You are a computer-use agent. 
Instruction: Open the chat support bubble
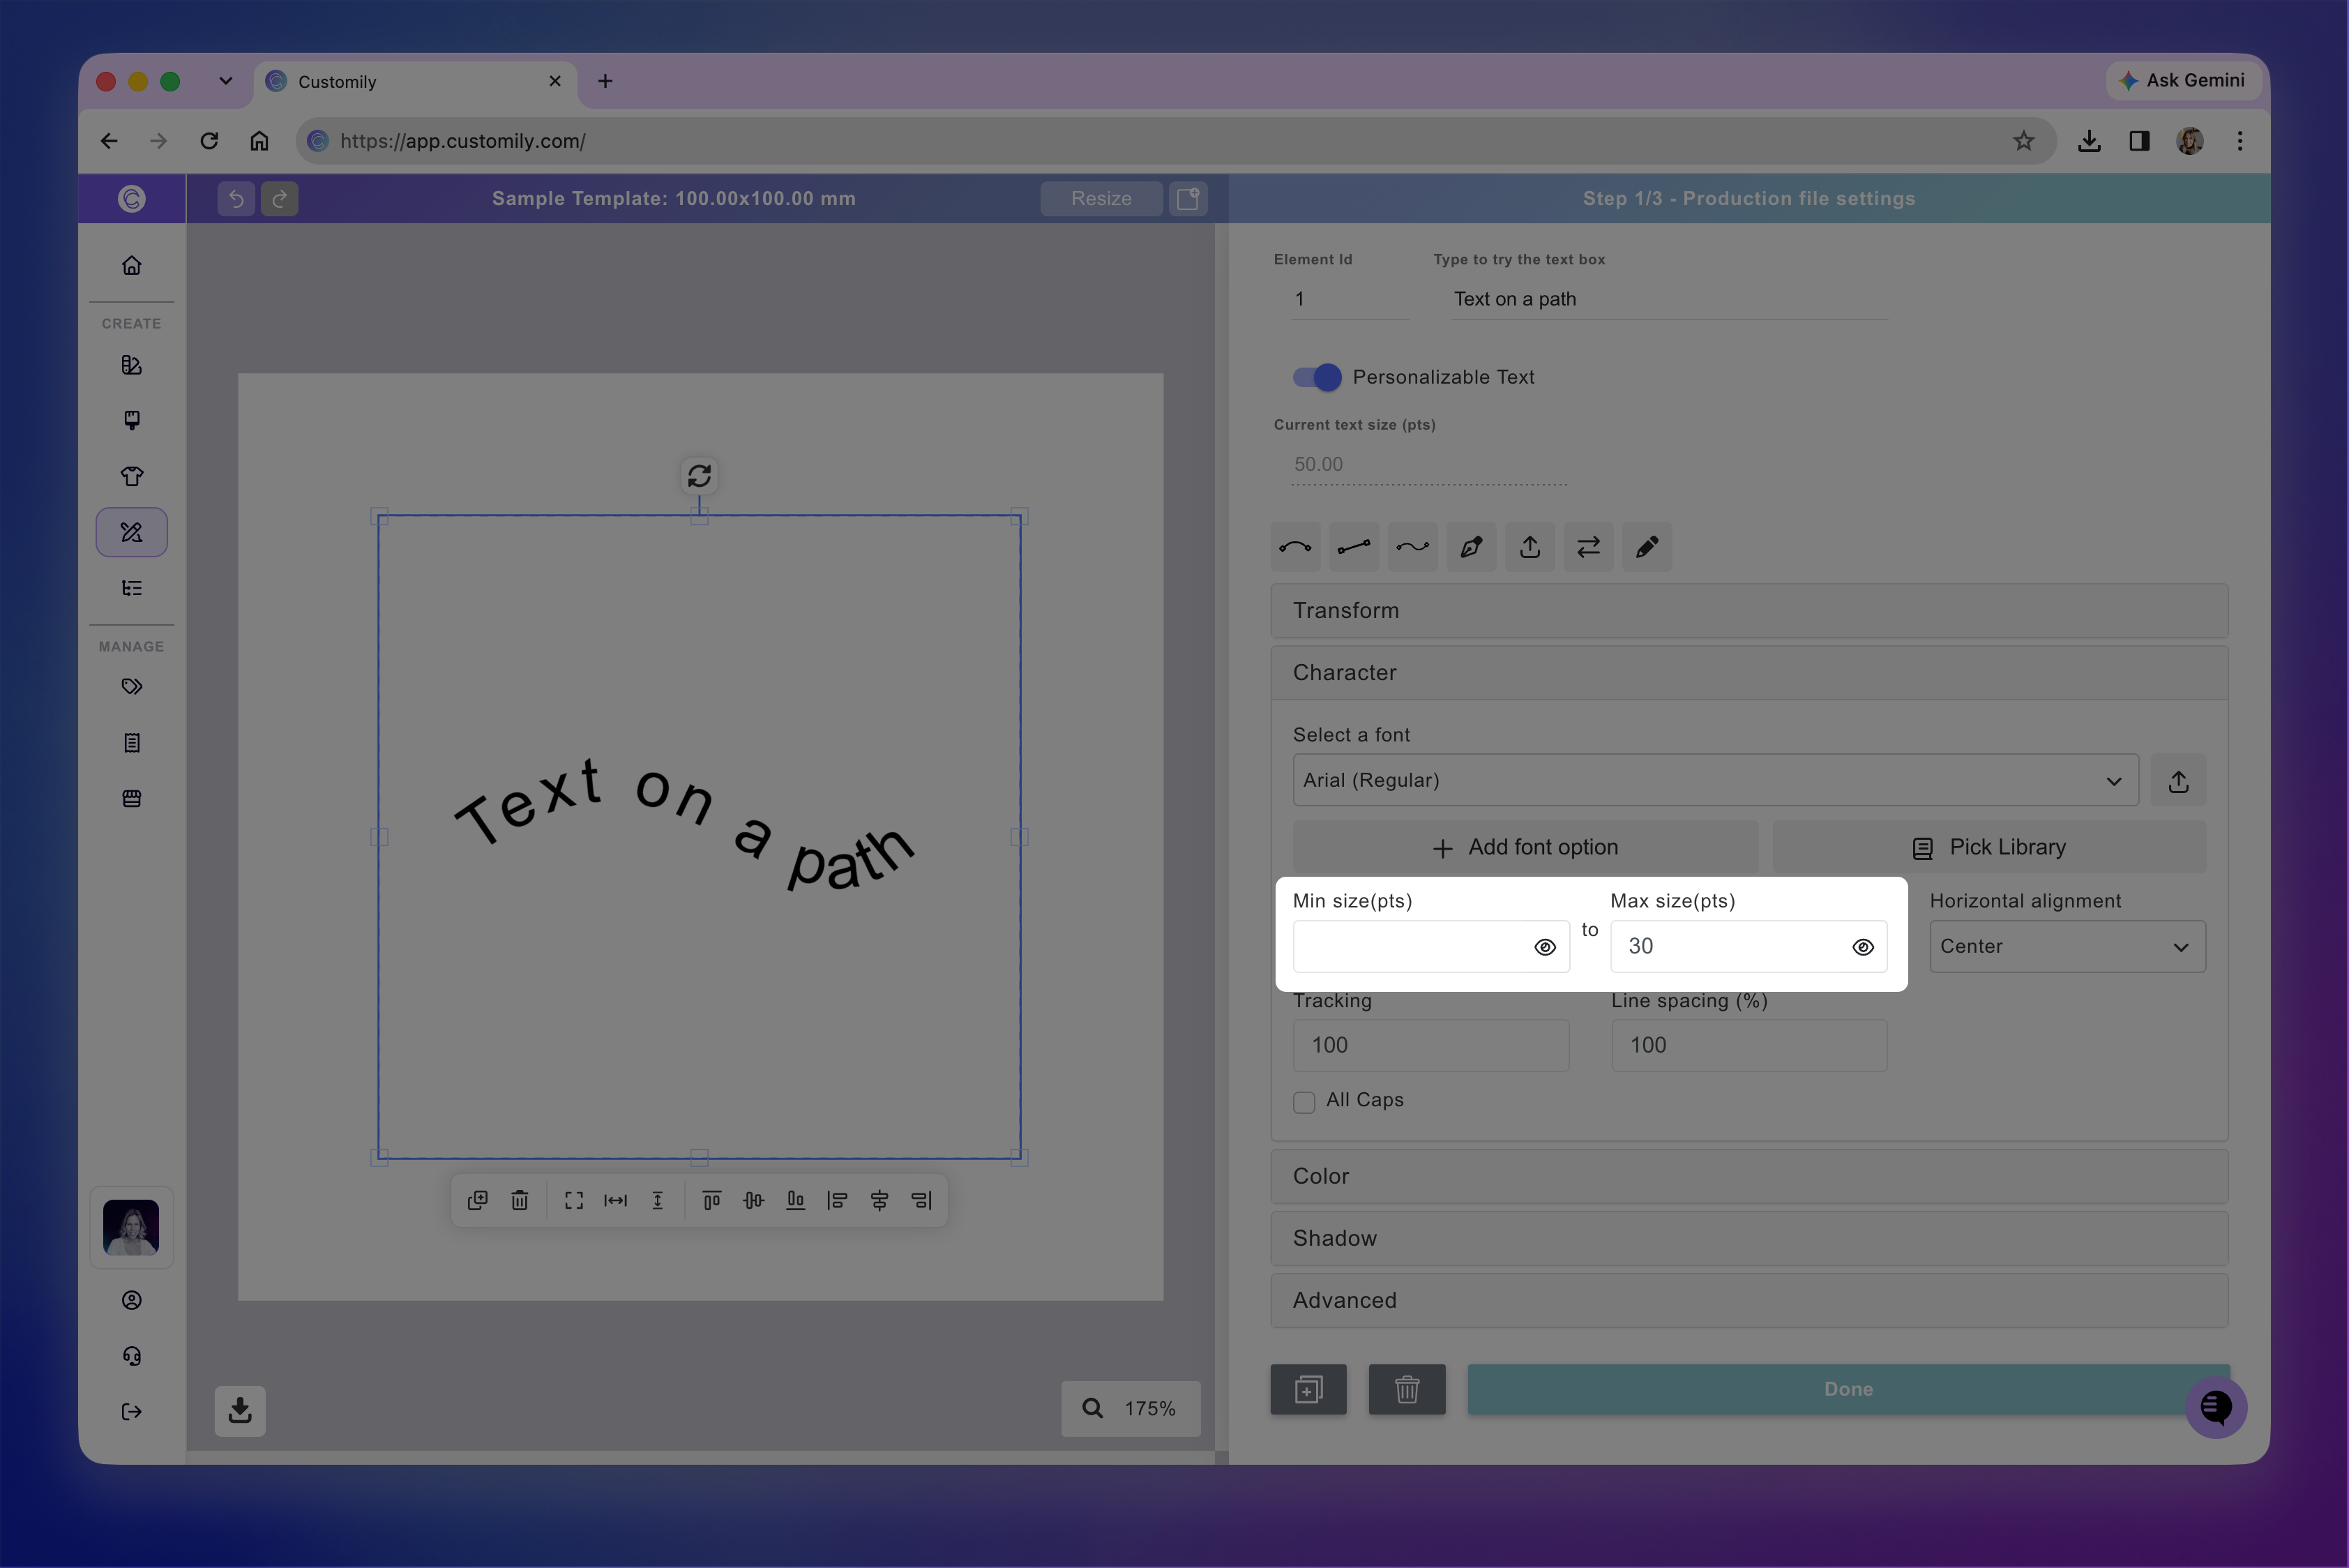tap(2216, 1407)
